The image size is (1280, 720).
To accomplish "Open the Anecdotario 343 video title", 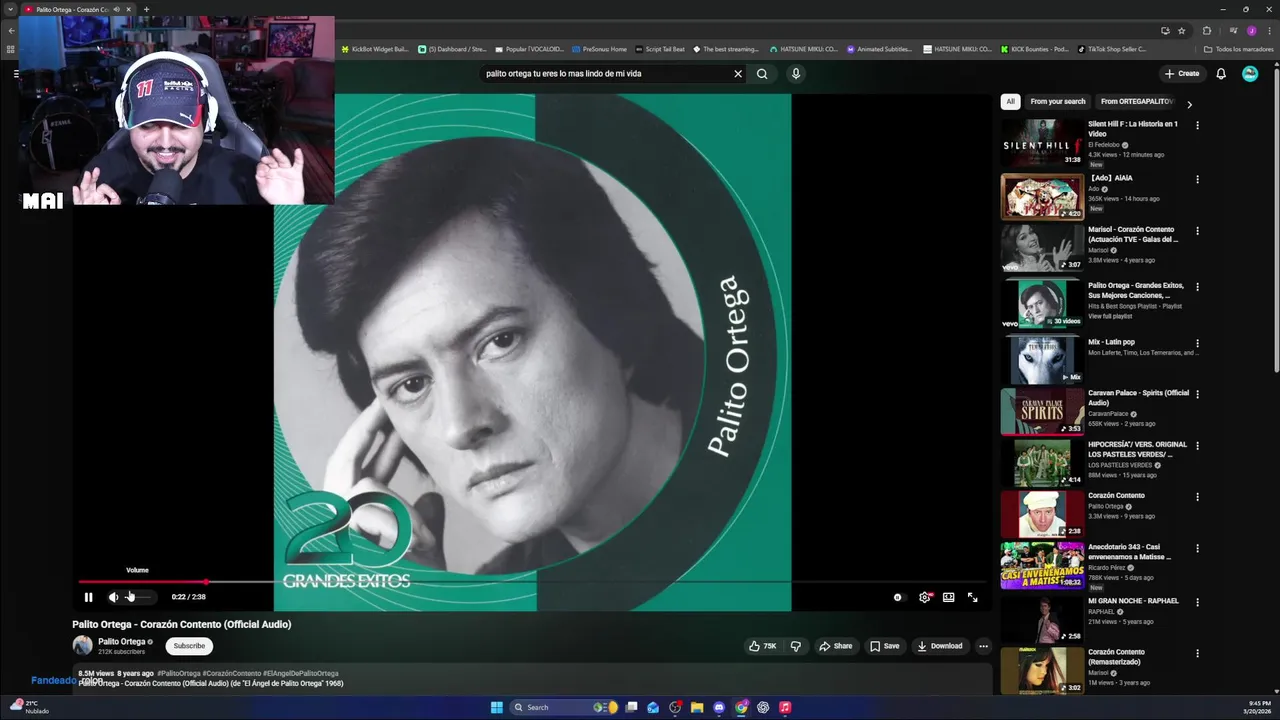I will coord(1129,552).
